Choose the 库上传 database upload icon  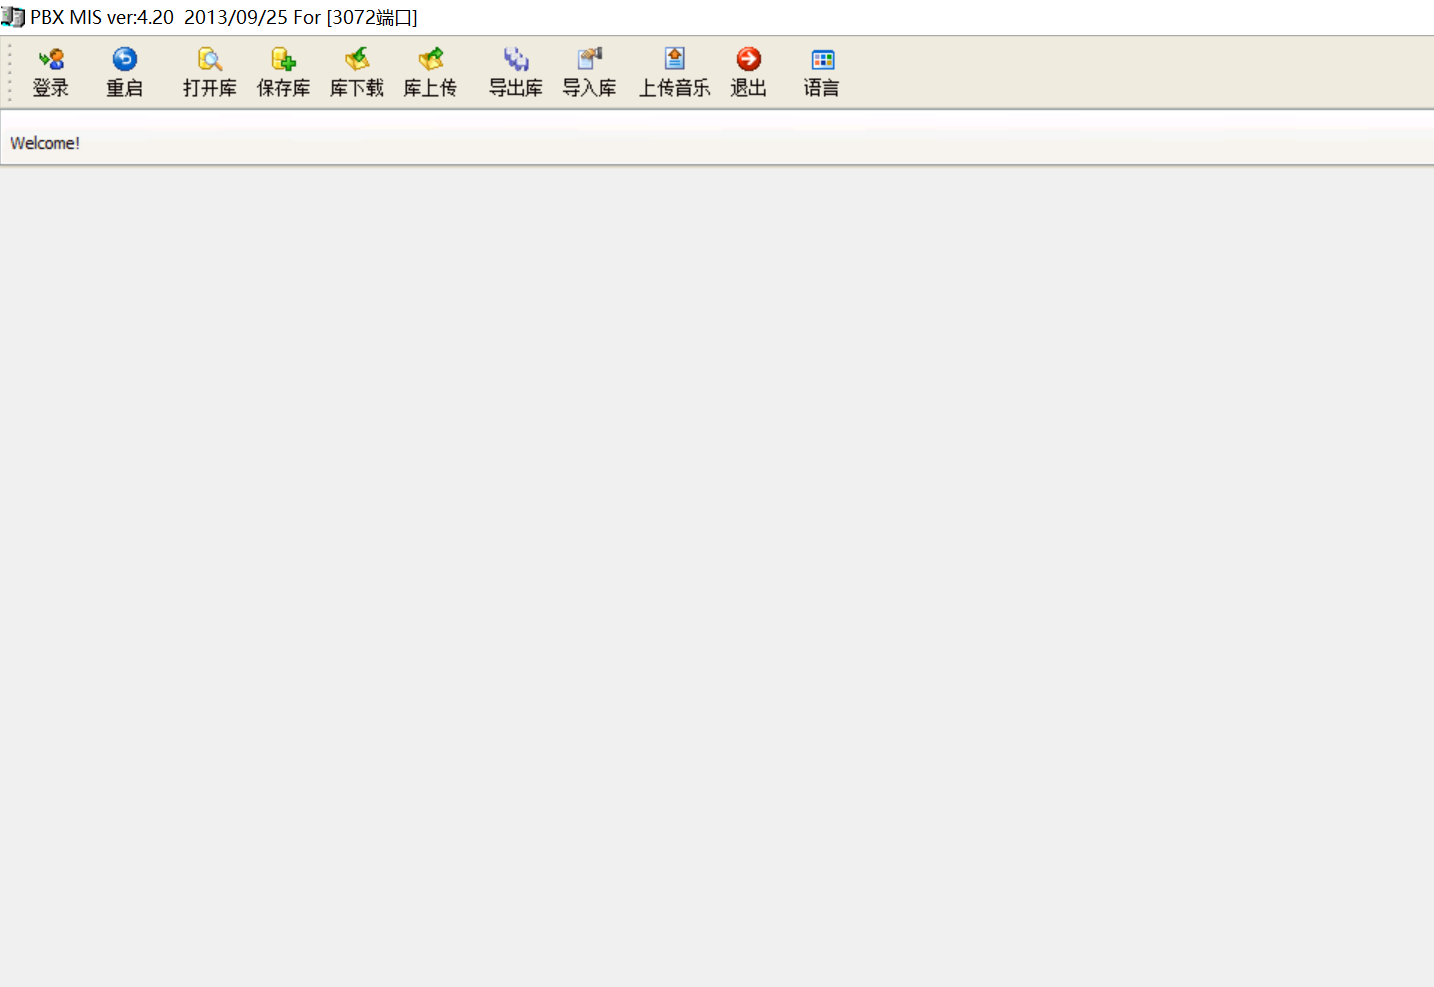point(430,73)
